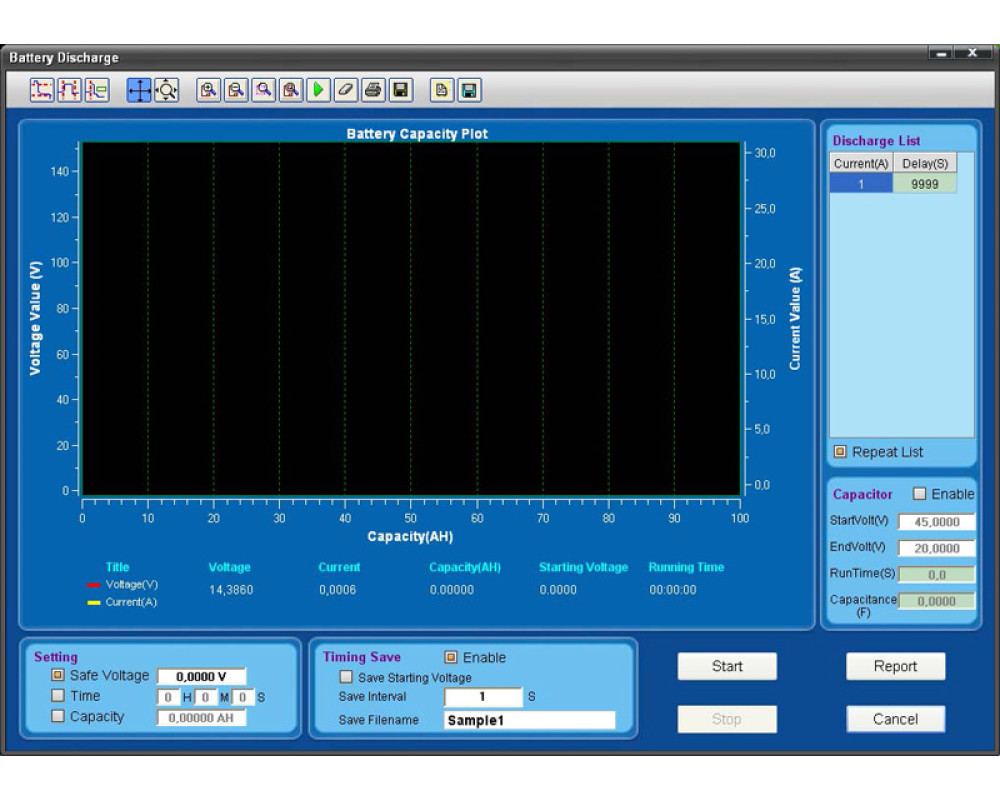Select the 9999 delay cell in Discharge List

(924, 184)
